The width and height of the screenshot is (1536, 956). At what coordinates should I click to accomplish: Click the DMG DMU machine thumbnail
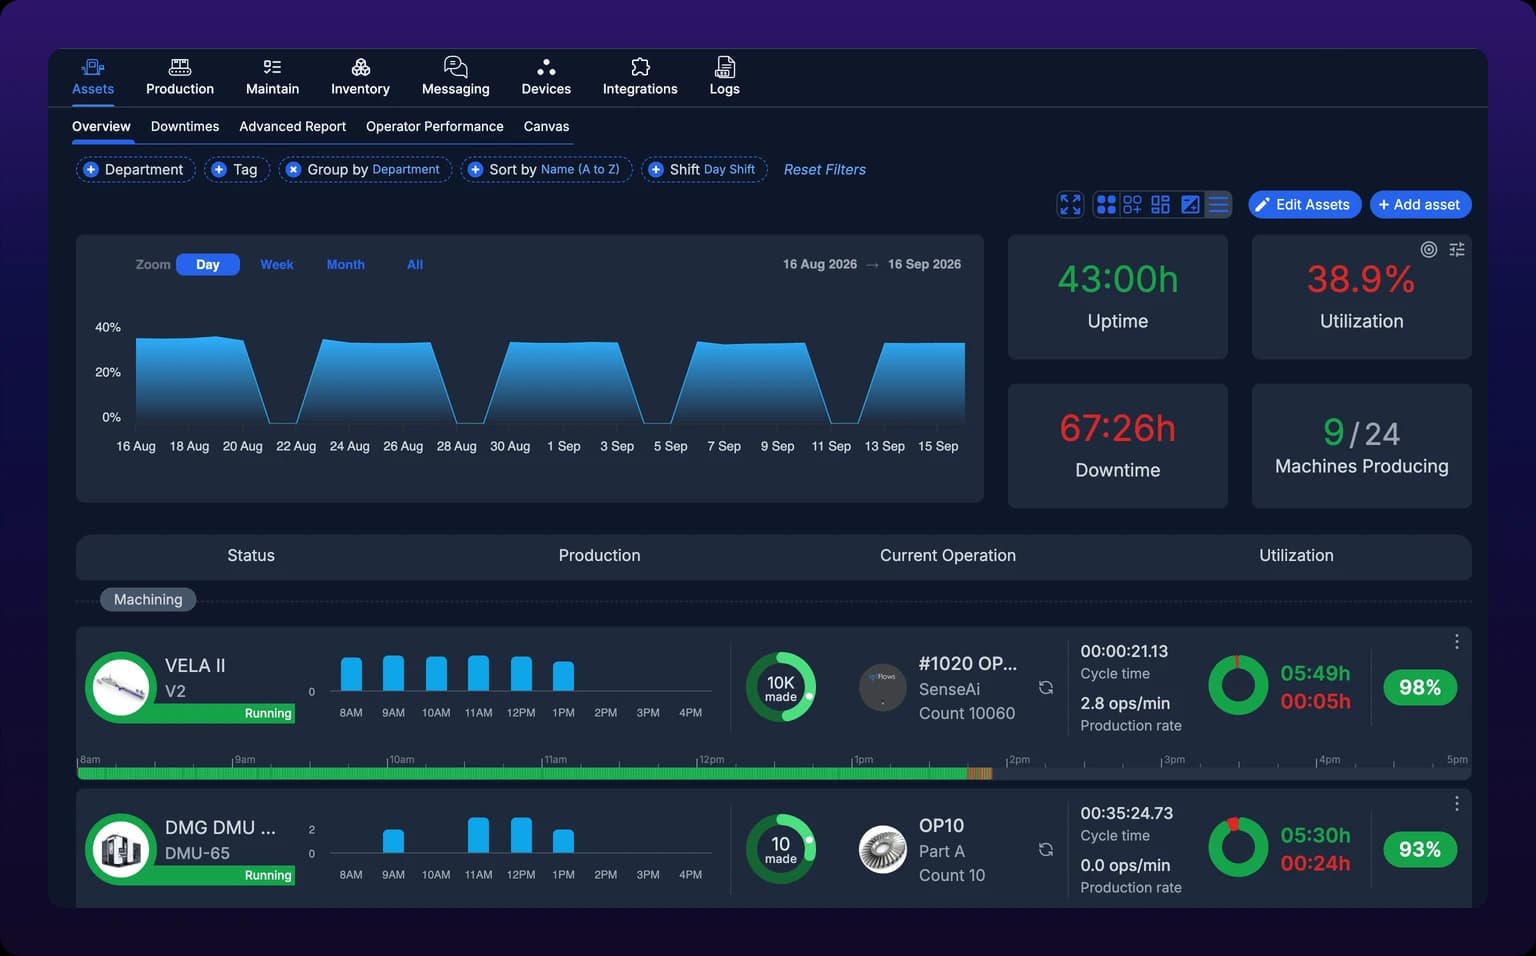point(121,849)
